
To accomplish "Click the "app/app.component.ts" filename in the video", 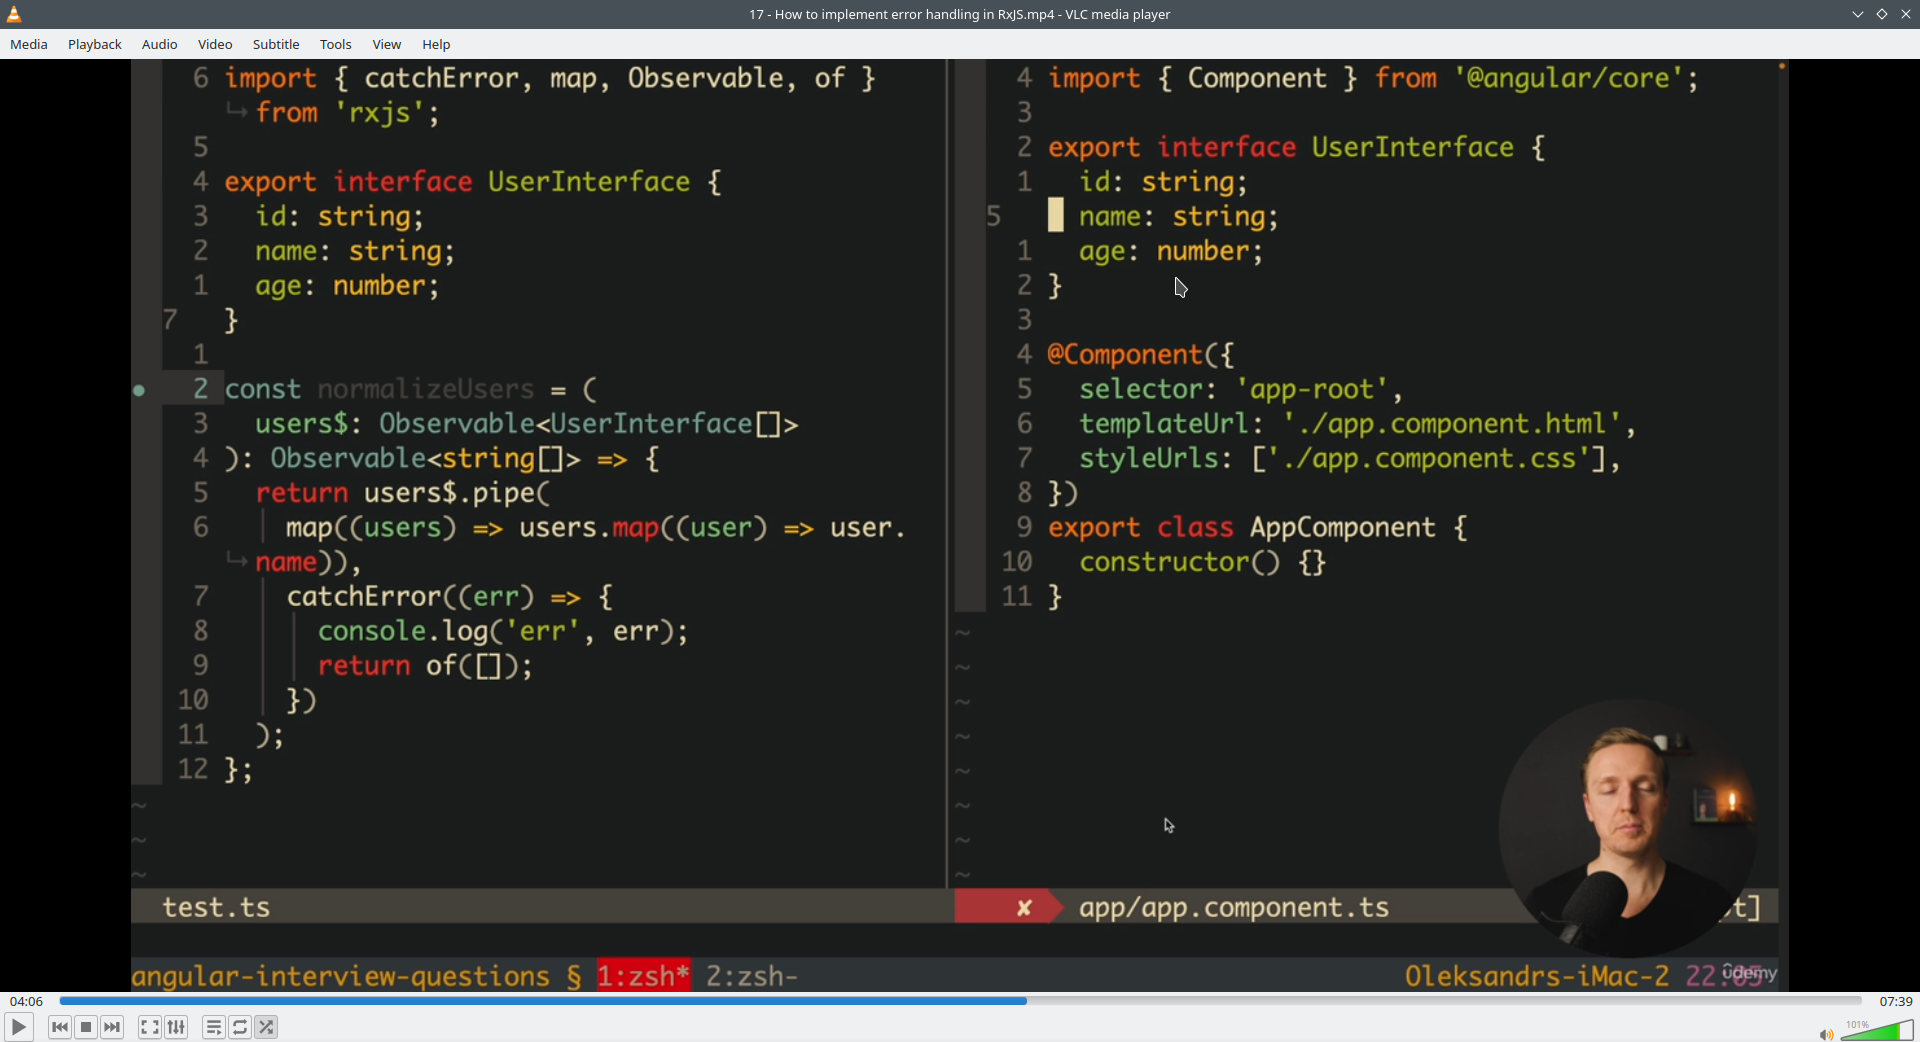I will click(x=1234, y=907).
